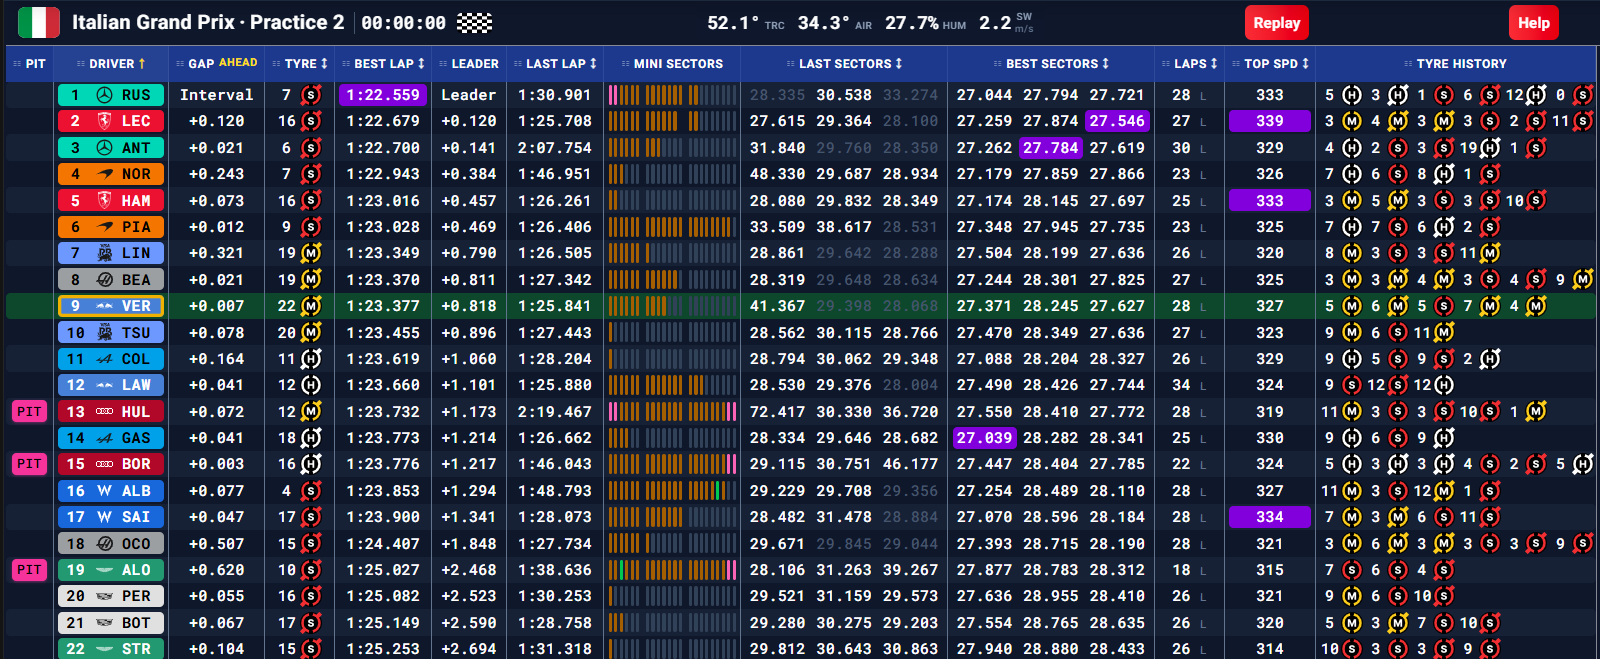Sort by the LAPS column header
Screen dimensions: 1600x659
1189,63
